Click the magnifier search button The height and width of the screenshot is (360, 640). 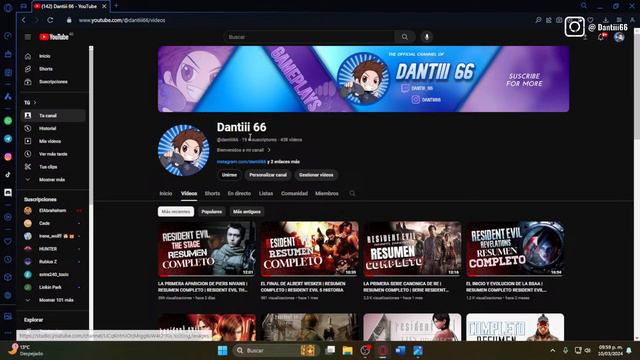pyautogui.click(x=404, y=37)
